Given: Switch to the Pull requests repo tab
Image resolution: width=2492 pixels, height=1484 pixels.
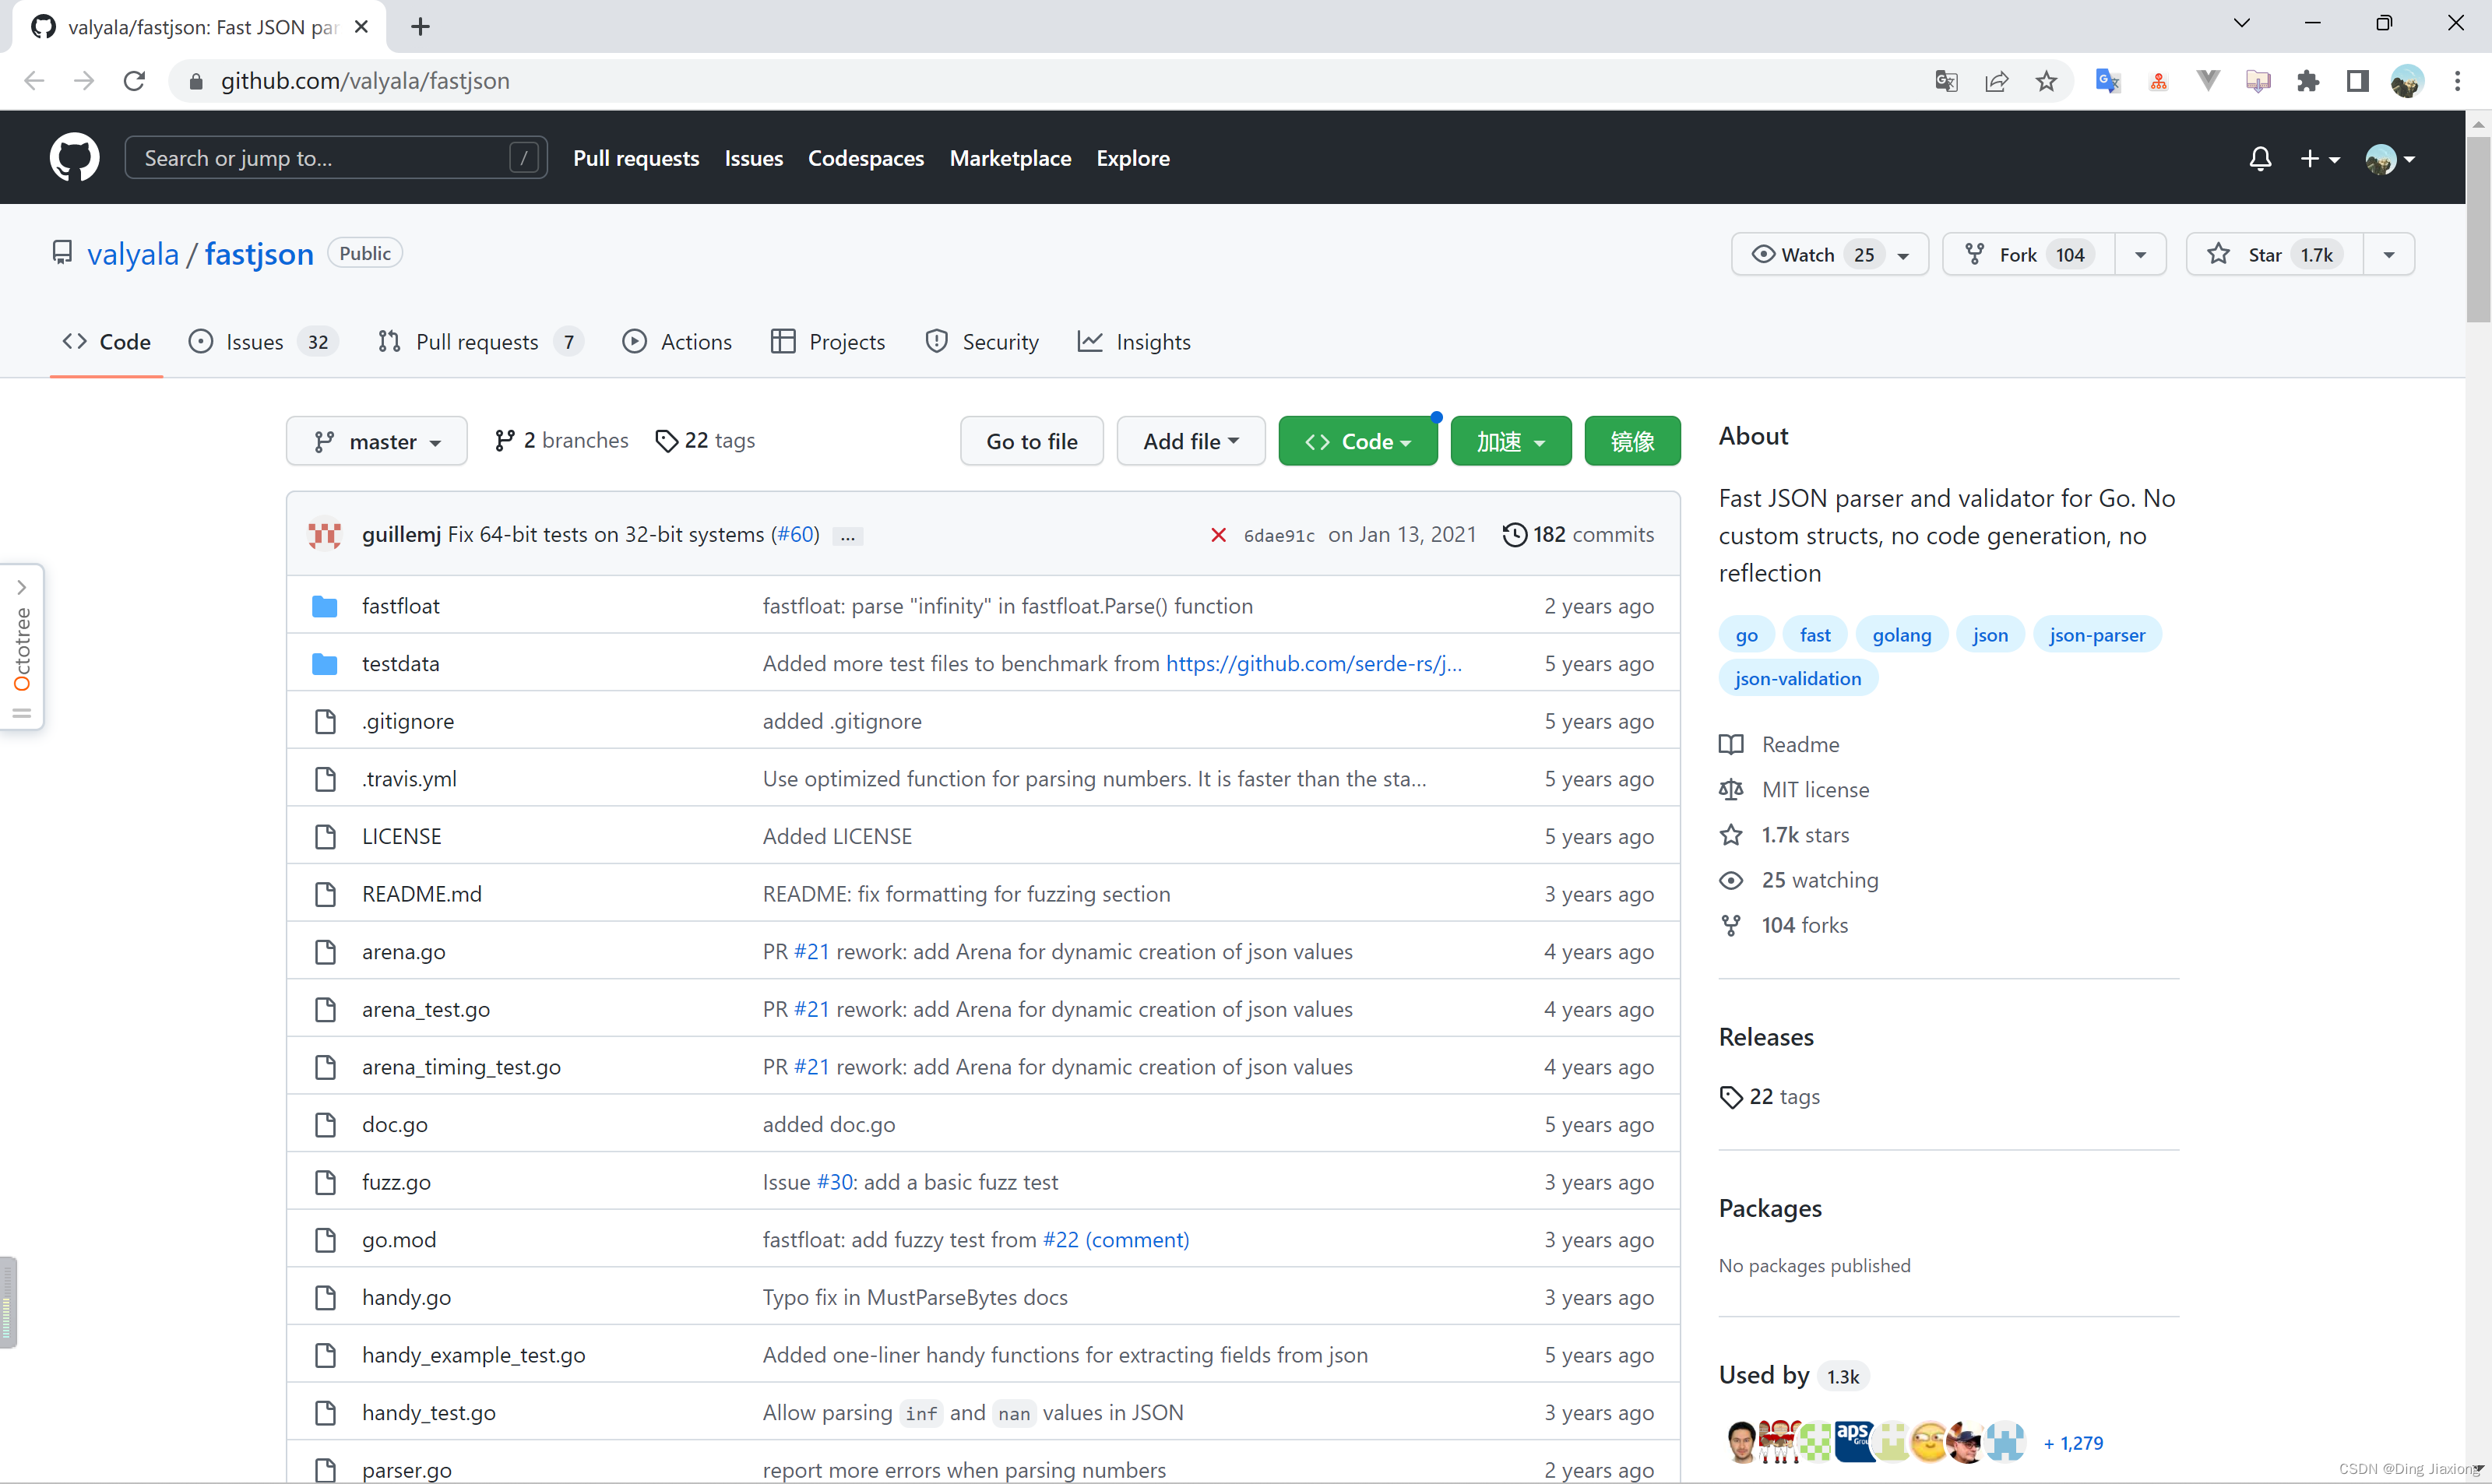Looking at the screenshot, I should pos(480,342).
